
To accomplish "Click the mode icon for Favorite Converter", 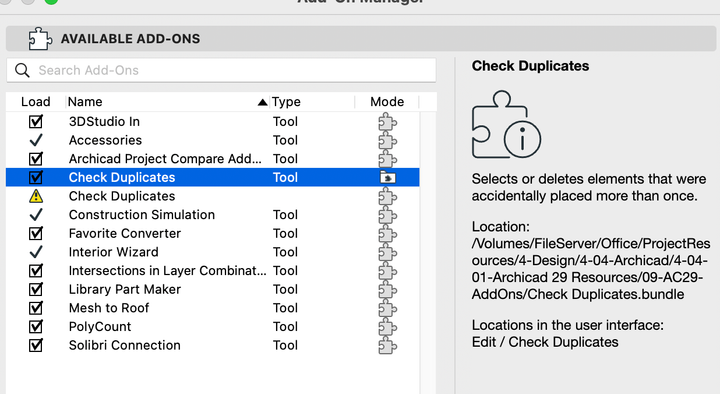I will [388, 234].
